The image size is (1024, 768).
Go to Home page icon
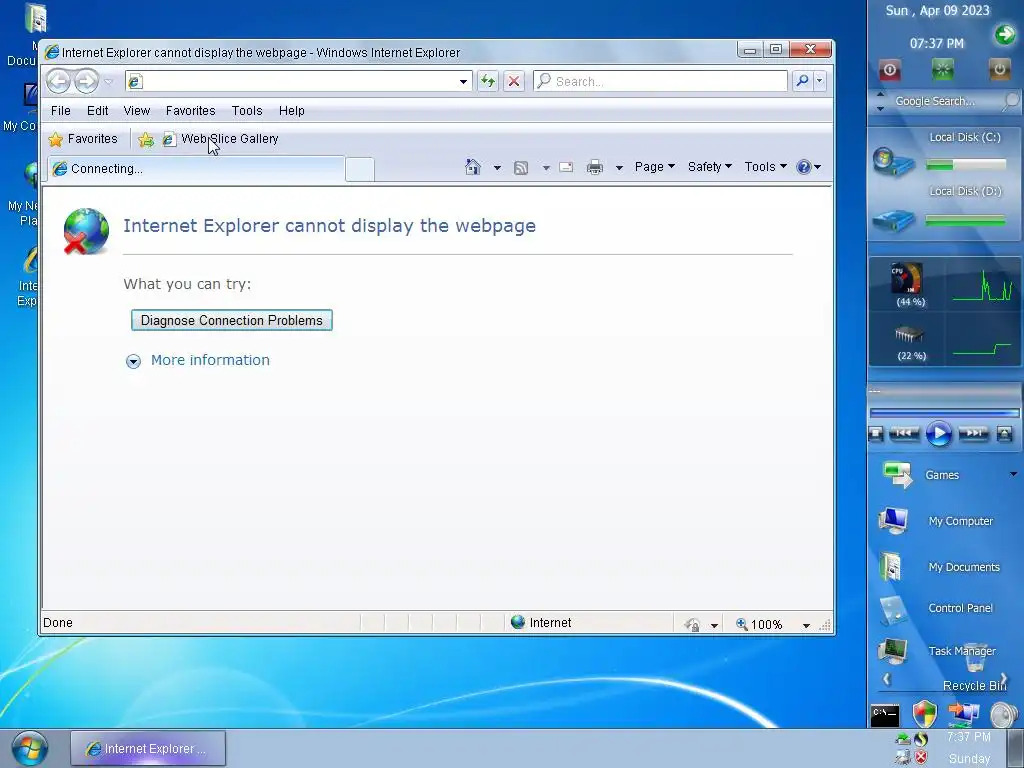pos(473,167)
